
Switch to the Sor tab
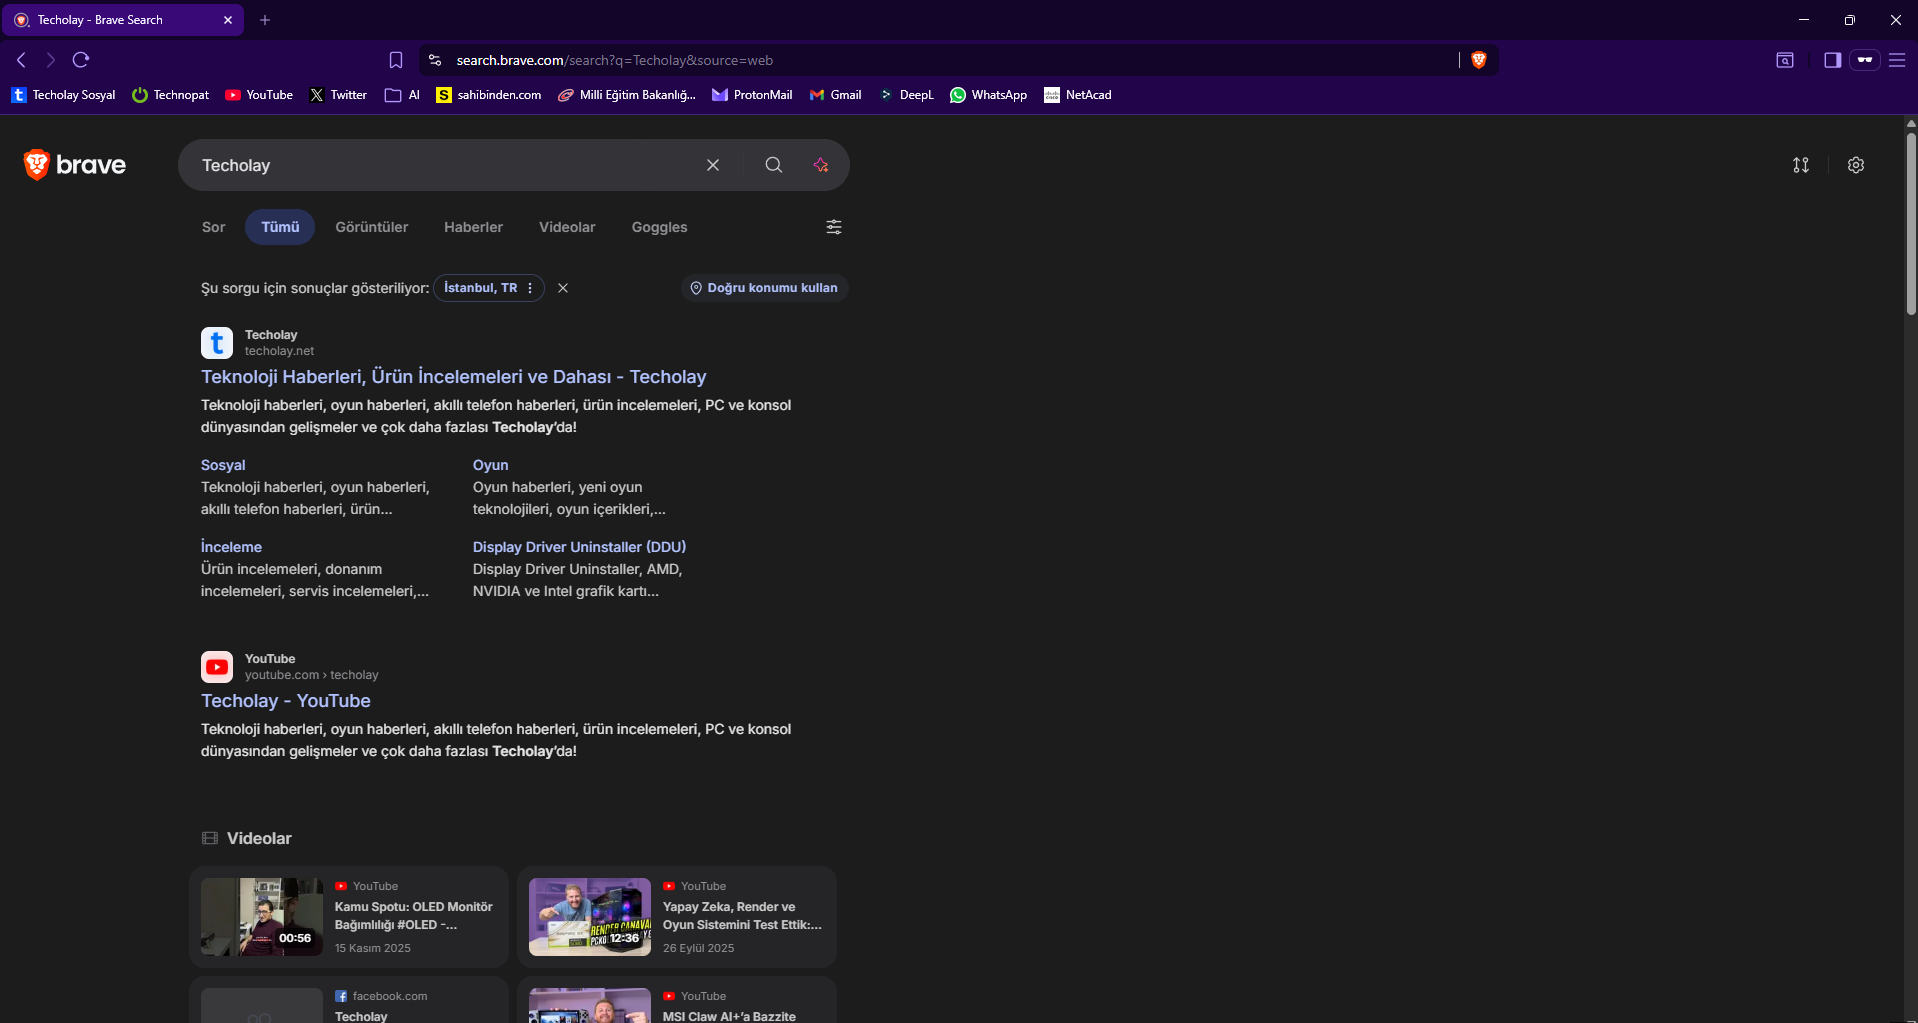pyautogui.click(x=213, y=227)
